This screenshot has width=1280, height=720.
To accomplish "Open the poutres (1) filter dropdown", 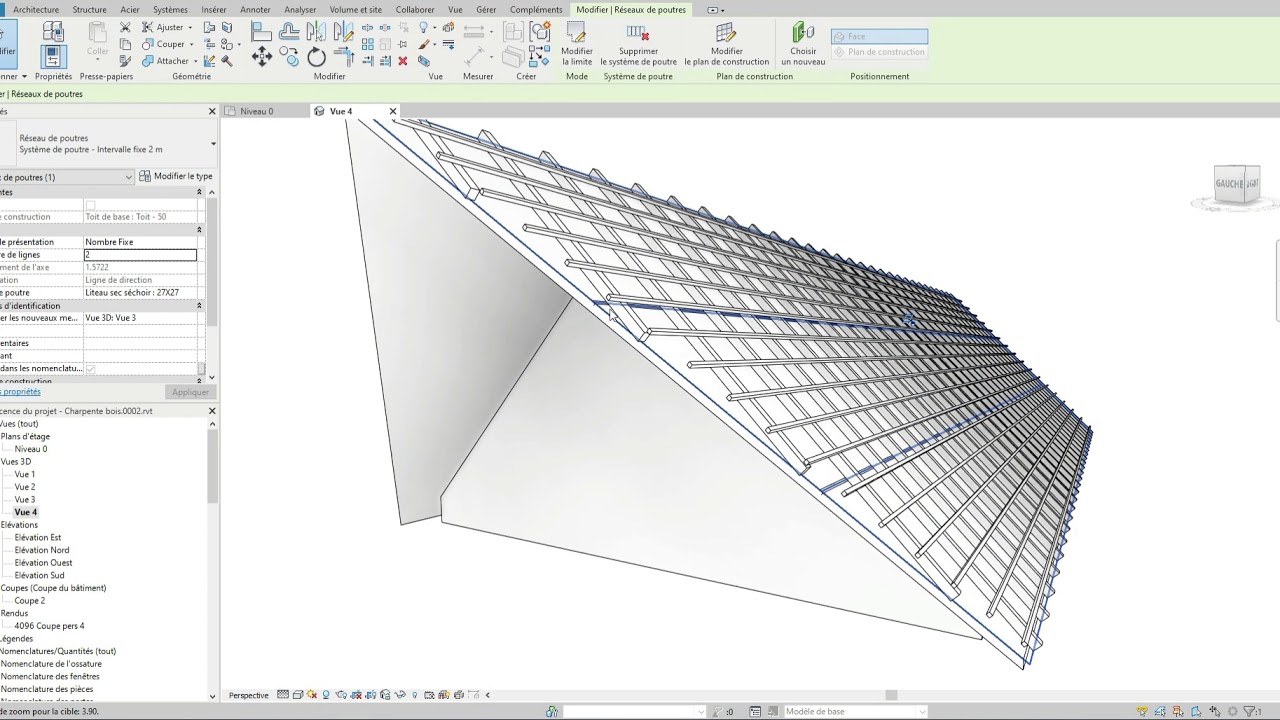I will pos(128,177).
